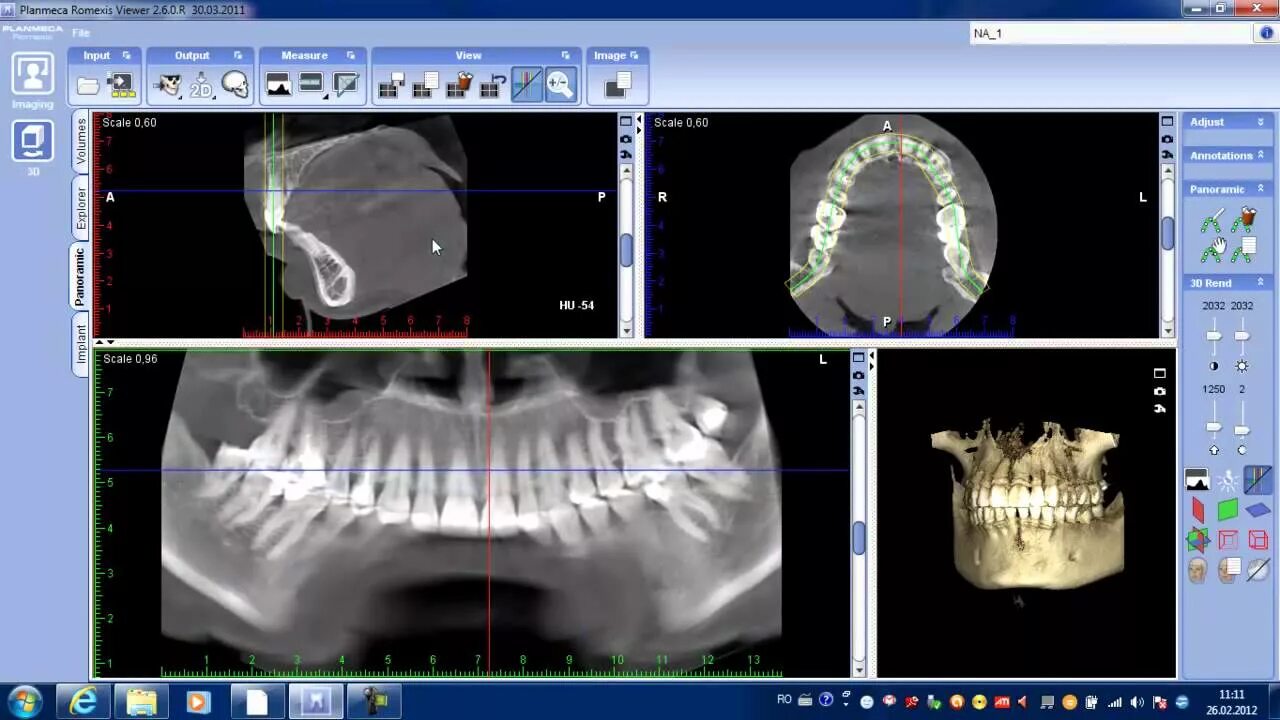Click the first layout icon in View
This screenshot has height=720, width=1280.
pyautogui.click(x=391, y=86)
